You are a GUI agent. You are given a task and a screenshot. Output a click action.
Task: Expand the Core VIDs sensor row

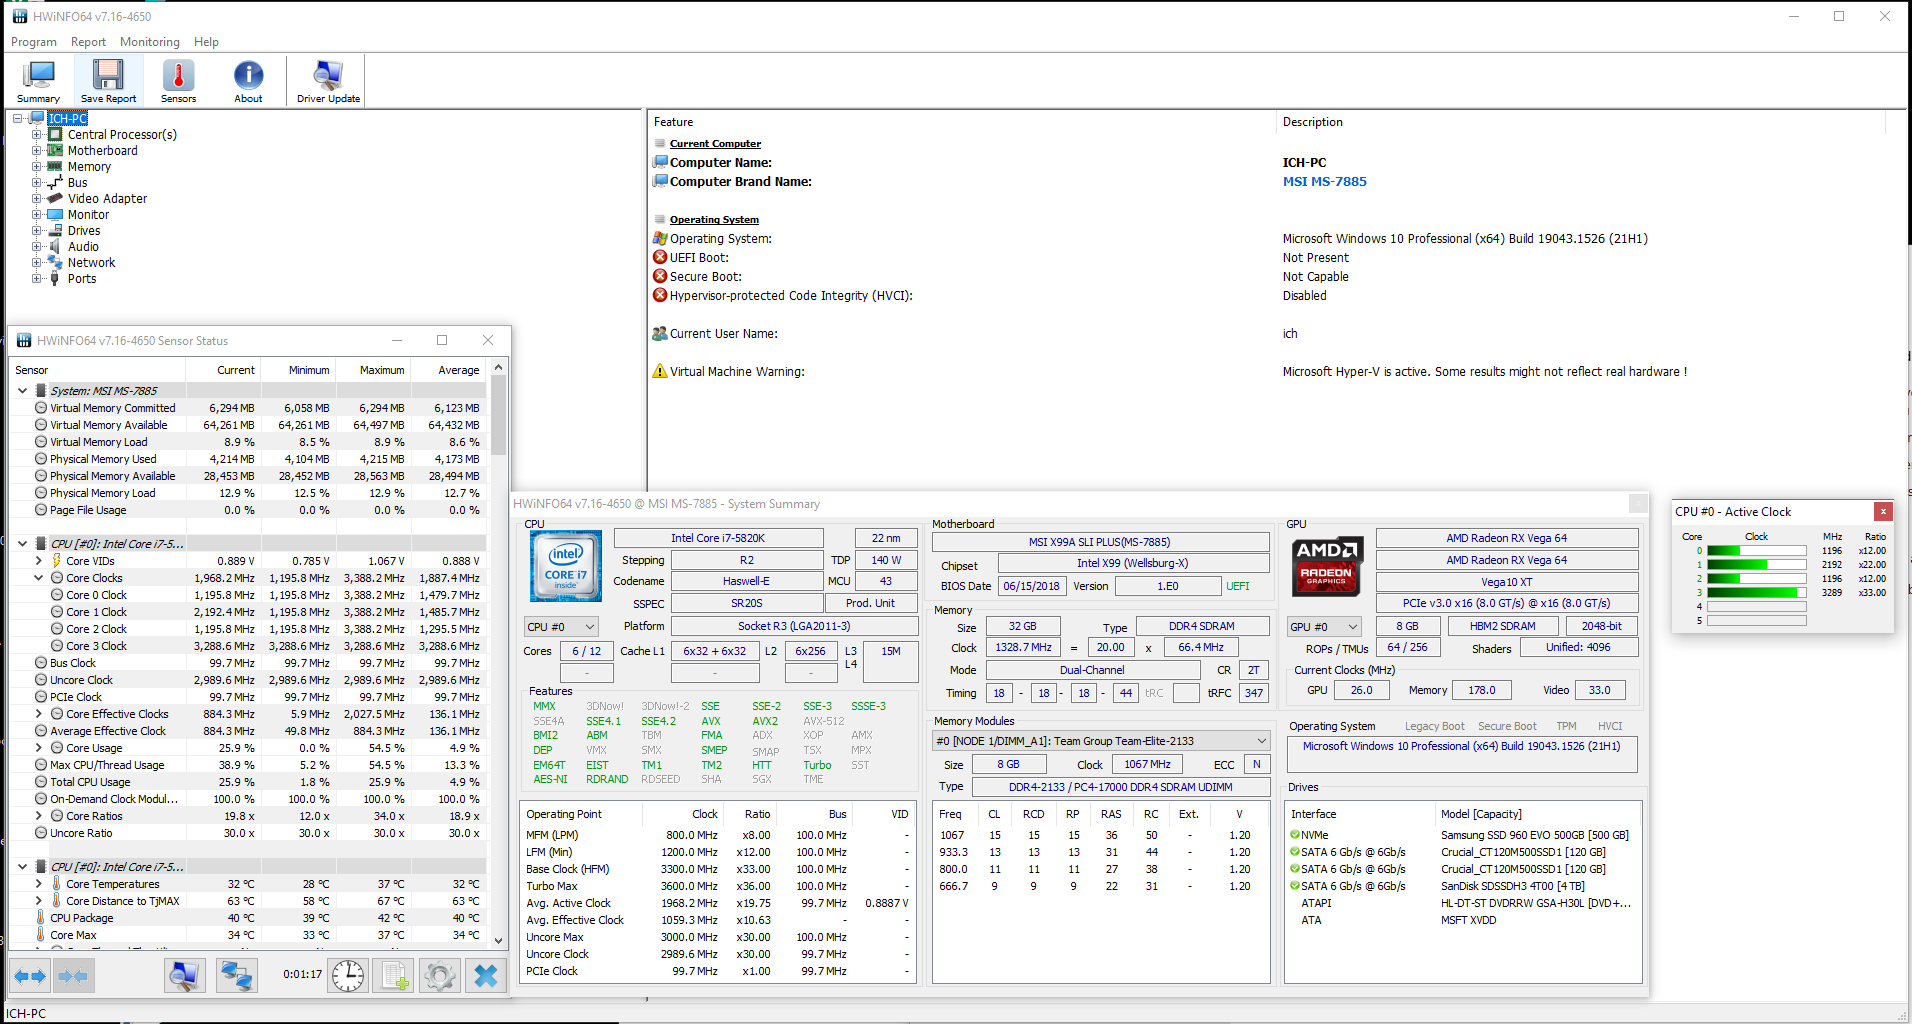pyautogui.click(x=39, y=561)
